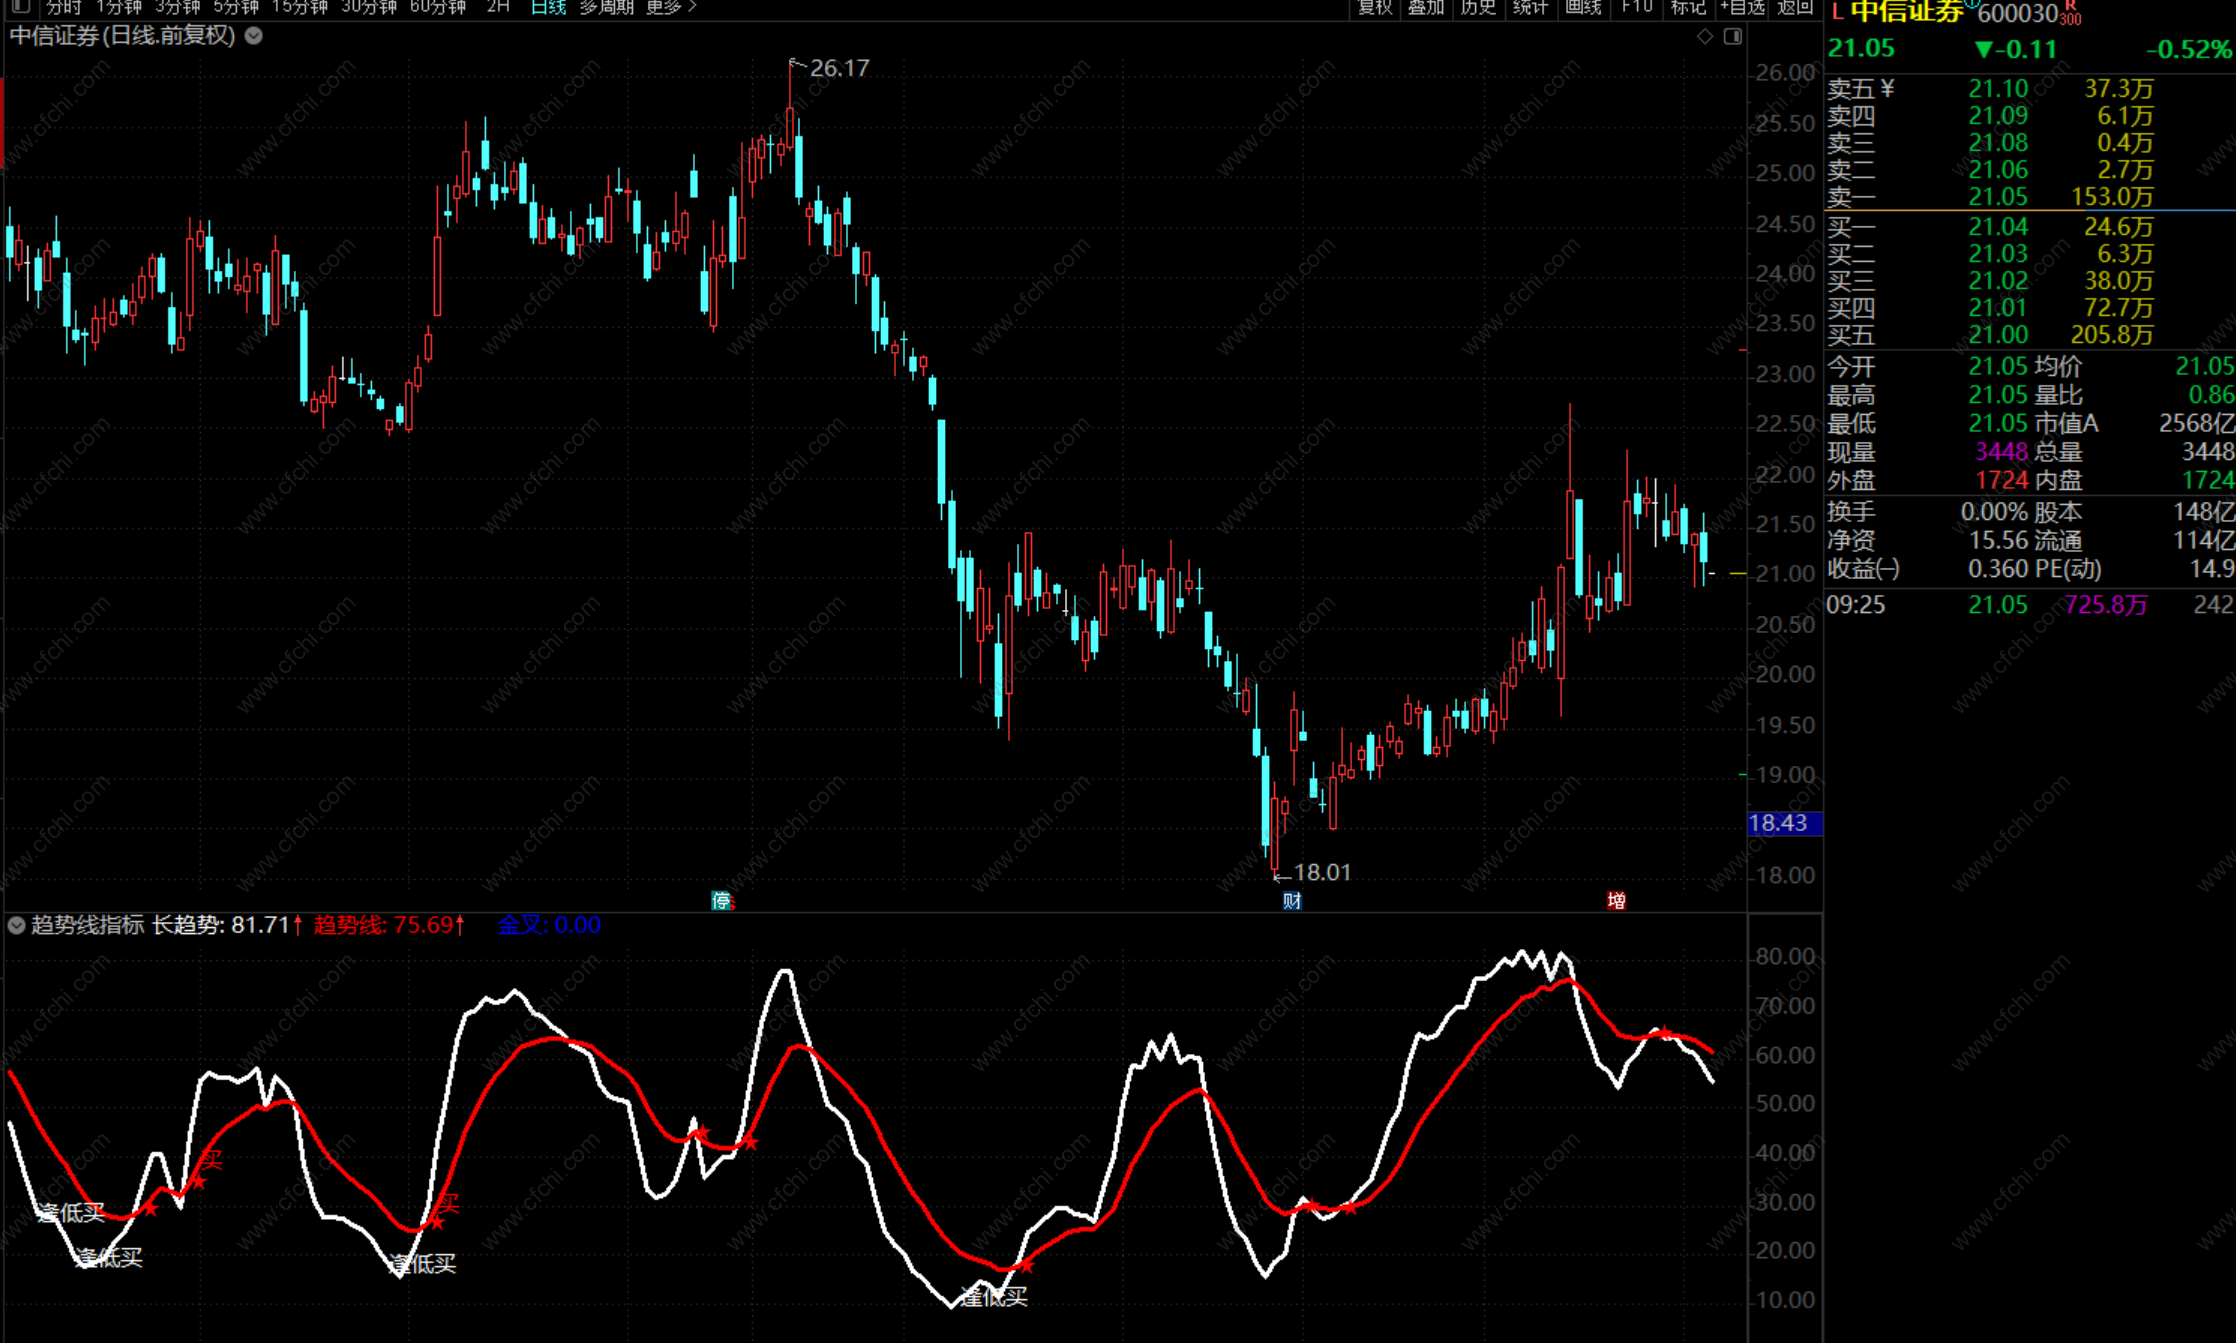Open the 趋势线指标 indicator dropdown
Image resolution: width=2236 pixels, height=1343 pixels.
[x=16, y=925]
